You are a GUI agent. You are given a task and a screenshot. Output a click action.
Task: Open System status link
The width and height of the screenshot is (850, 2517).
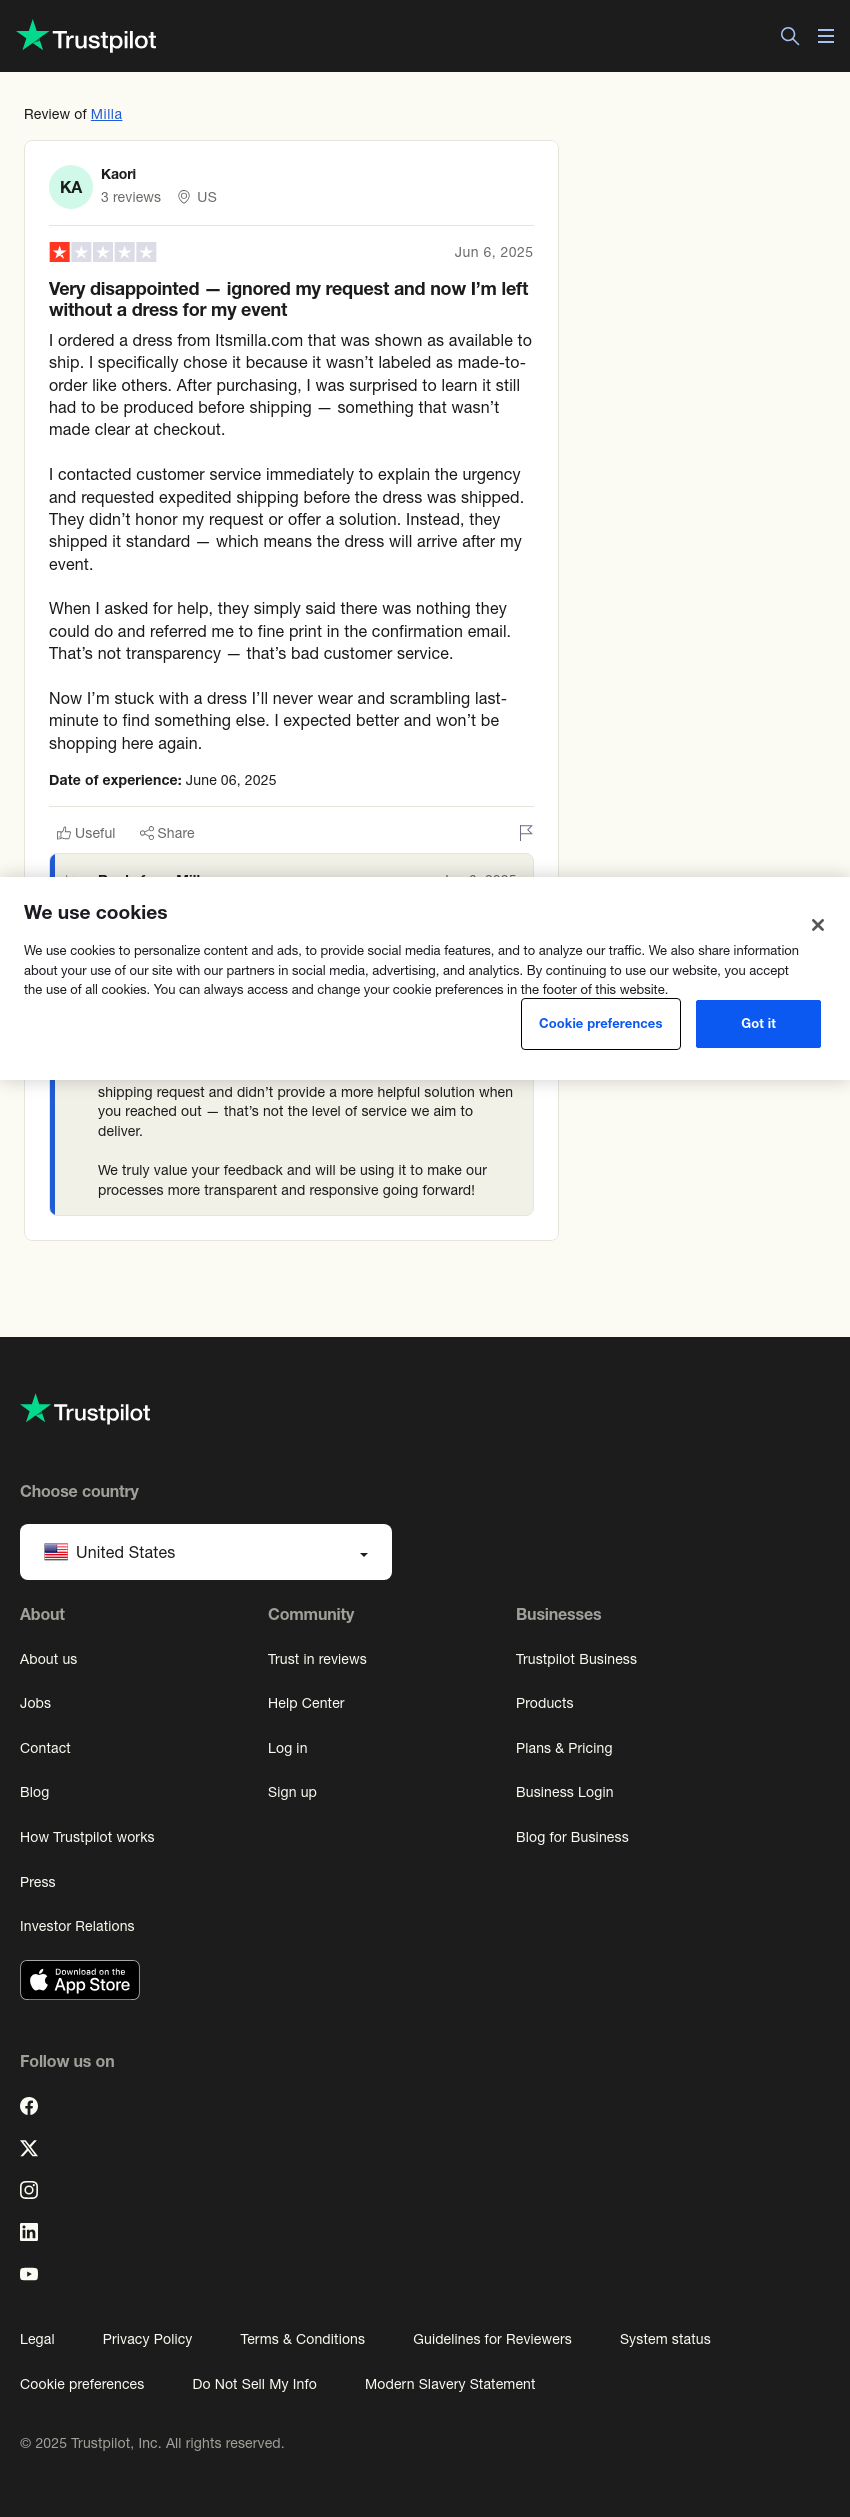665,2339
